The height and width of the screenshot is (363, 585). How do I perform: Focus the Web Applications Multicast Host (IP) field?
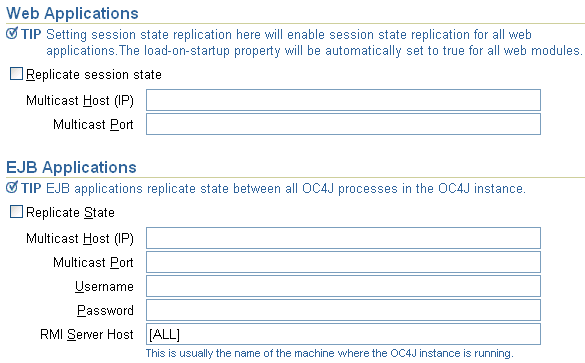[x=343, y=100]
